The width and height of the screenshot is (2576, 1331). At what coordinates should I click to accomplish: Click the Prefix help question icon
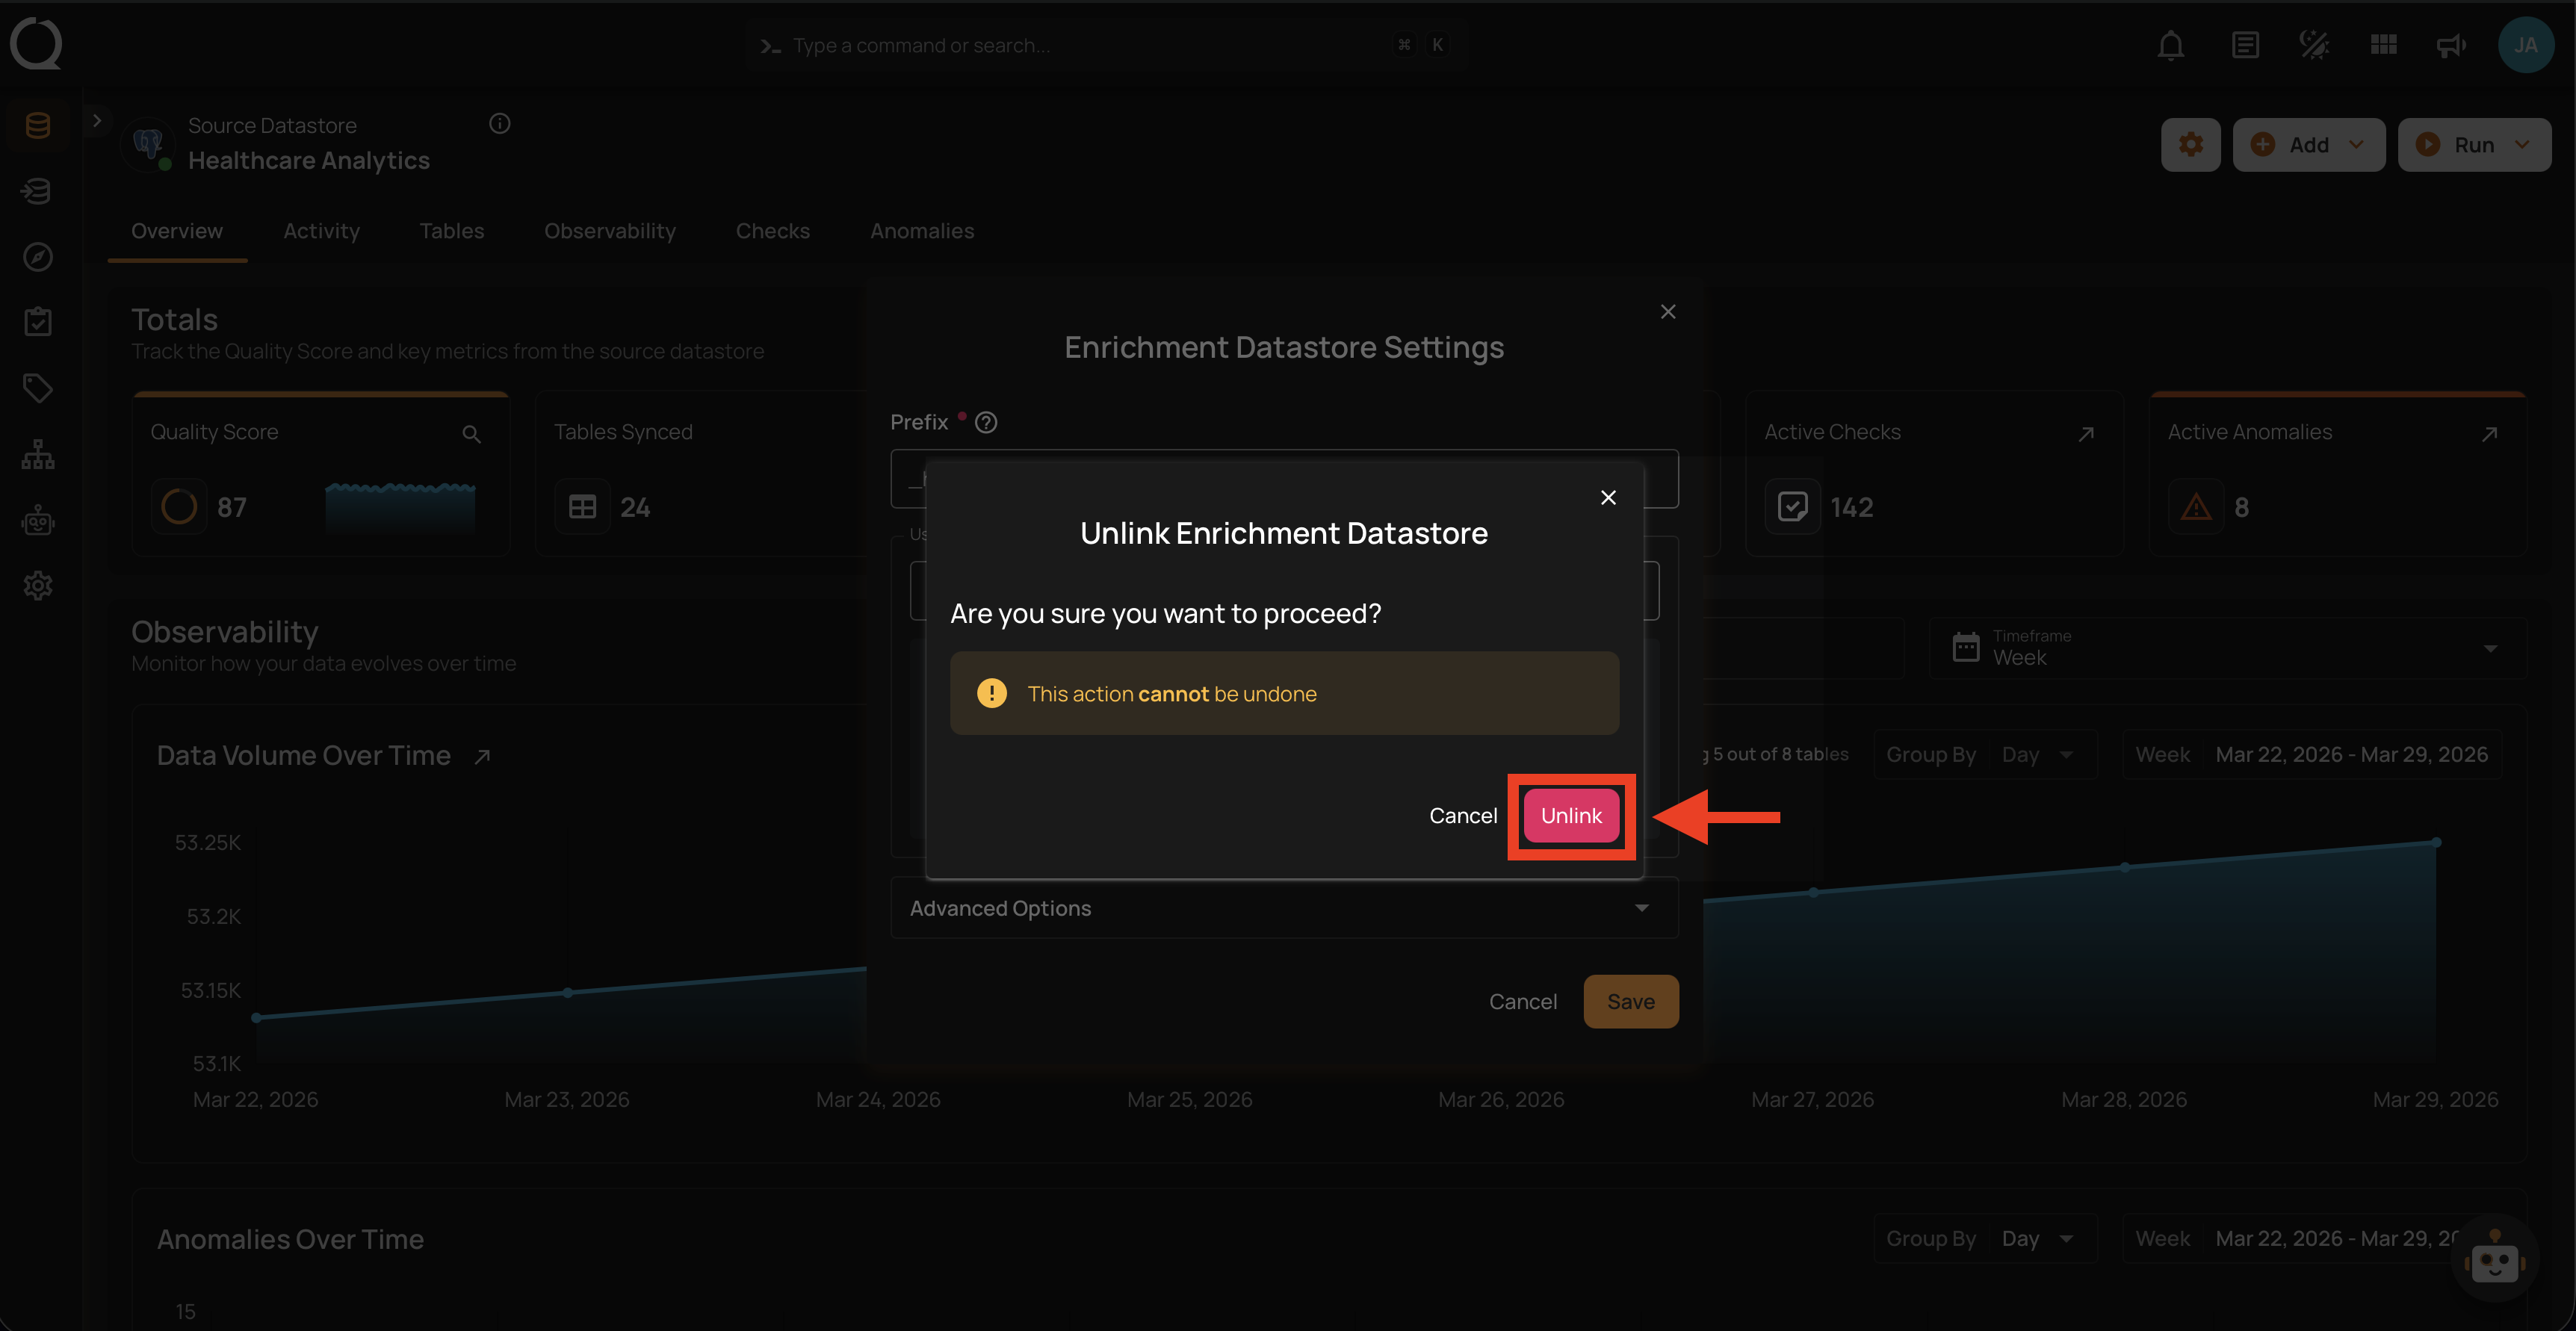pyautogui.click(x=986, y=423)
